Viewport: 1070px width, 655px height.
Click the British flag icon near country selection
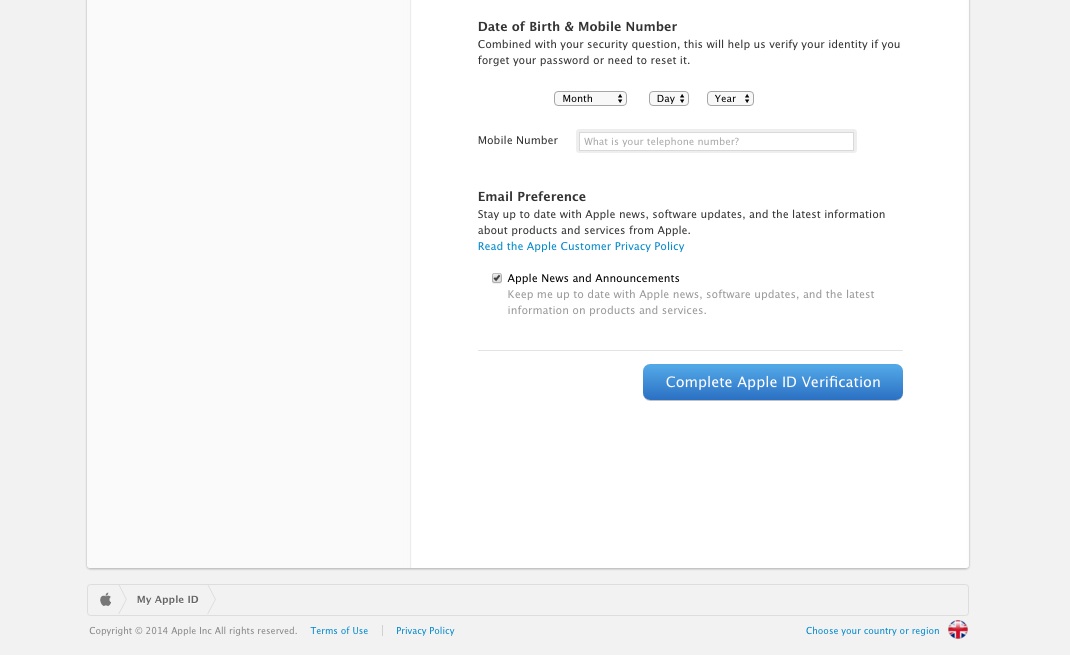[957, 630]
